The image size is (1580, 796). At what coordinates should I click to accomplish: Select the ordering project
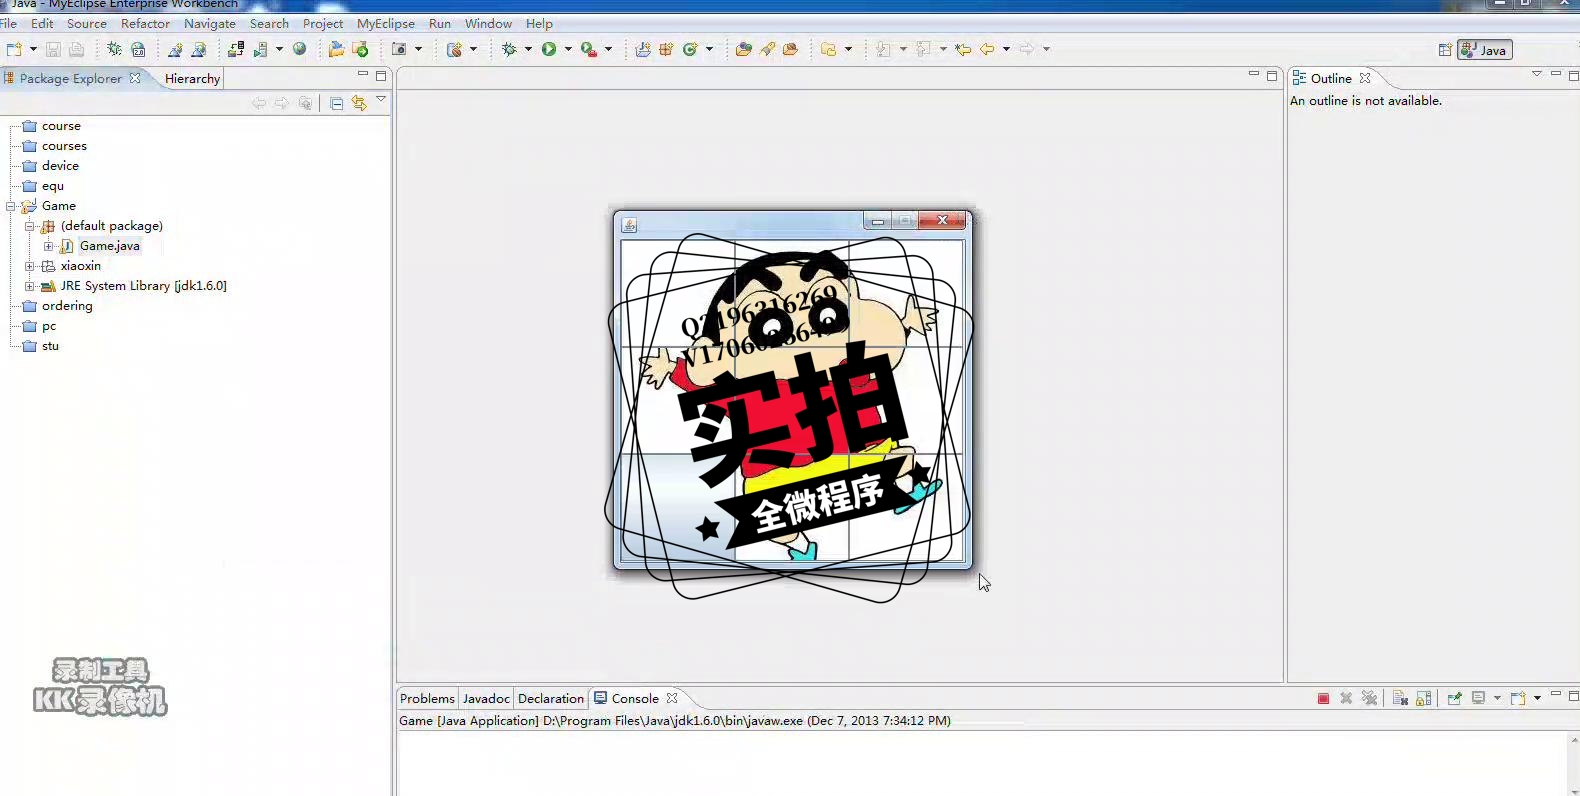point(67,306)
